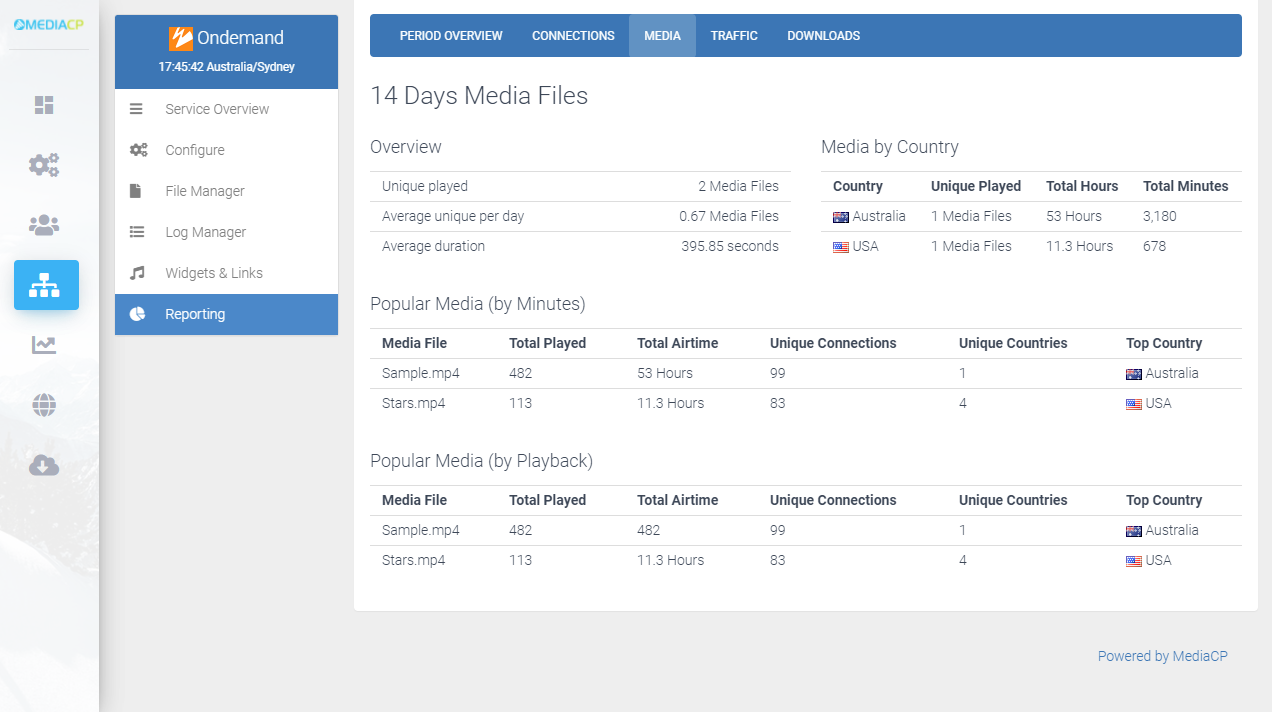Viewport: 1272px width, 712px height.
Task: Click the File Manager document icon
Action: (136, 191)
